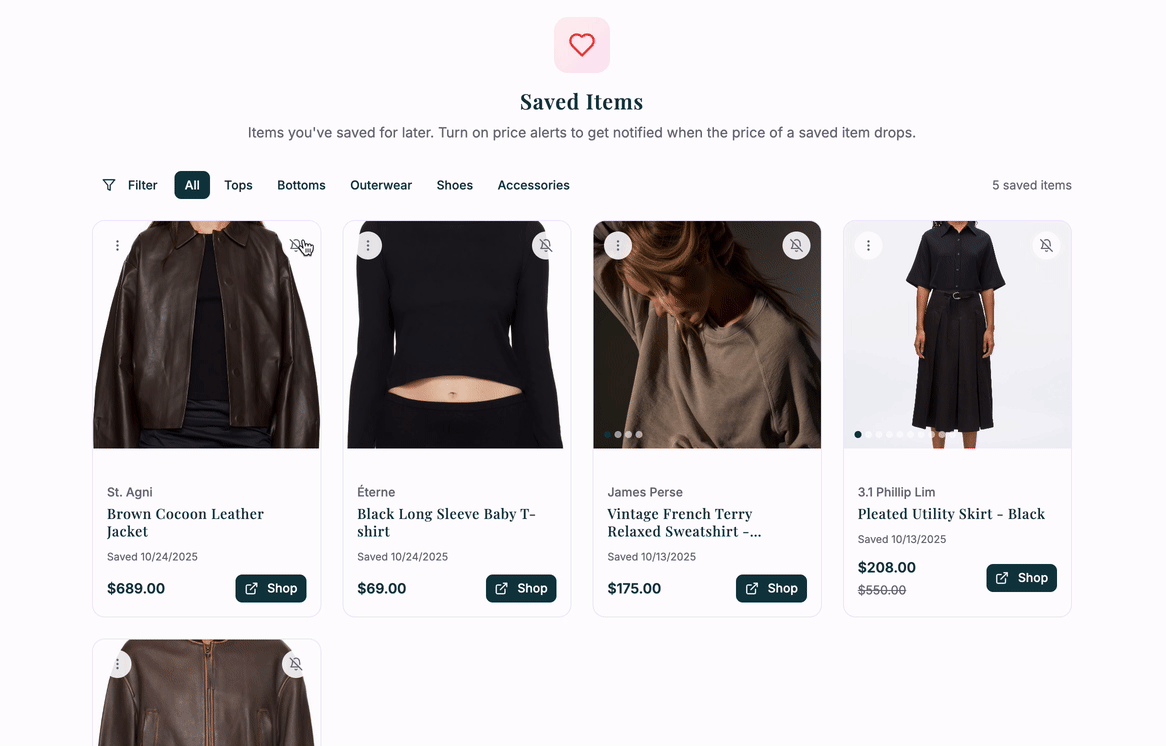Image resolution: width=1166 pixels, height=746 pixels.
Task: Select second image dot on French Terry Sweatshirt
Action: (x=618, y=434)
